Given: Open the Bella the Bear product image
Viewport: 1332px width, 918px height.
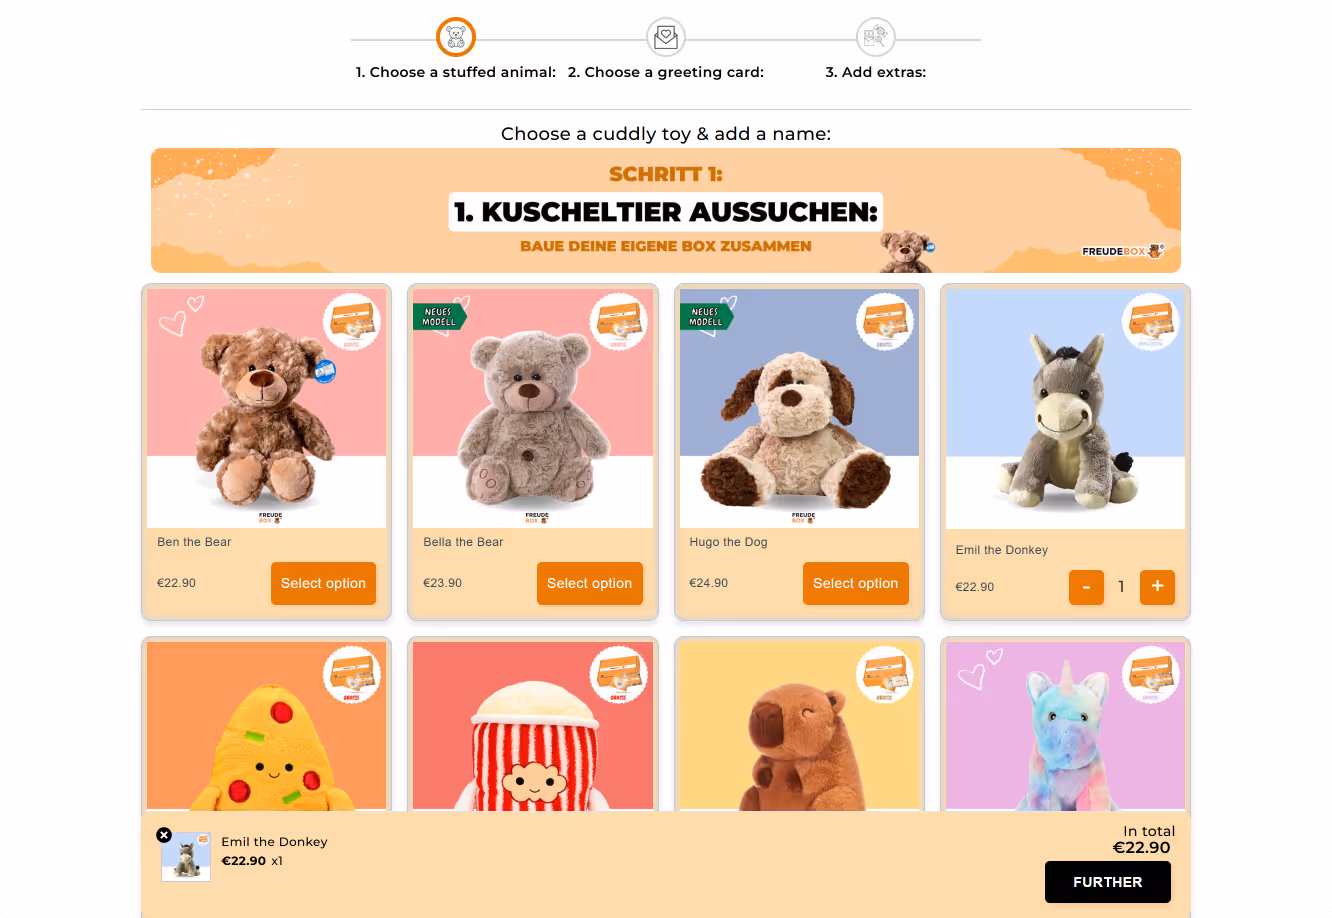Looking at the screenshot, I should click(x=533, y=408).
